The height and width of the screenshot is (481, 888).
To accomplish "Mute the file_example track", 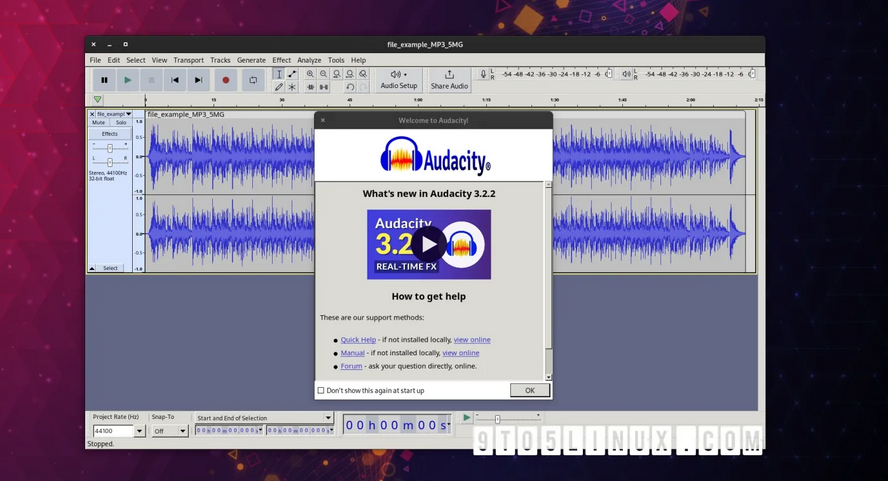I will coord(99,122).
